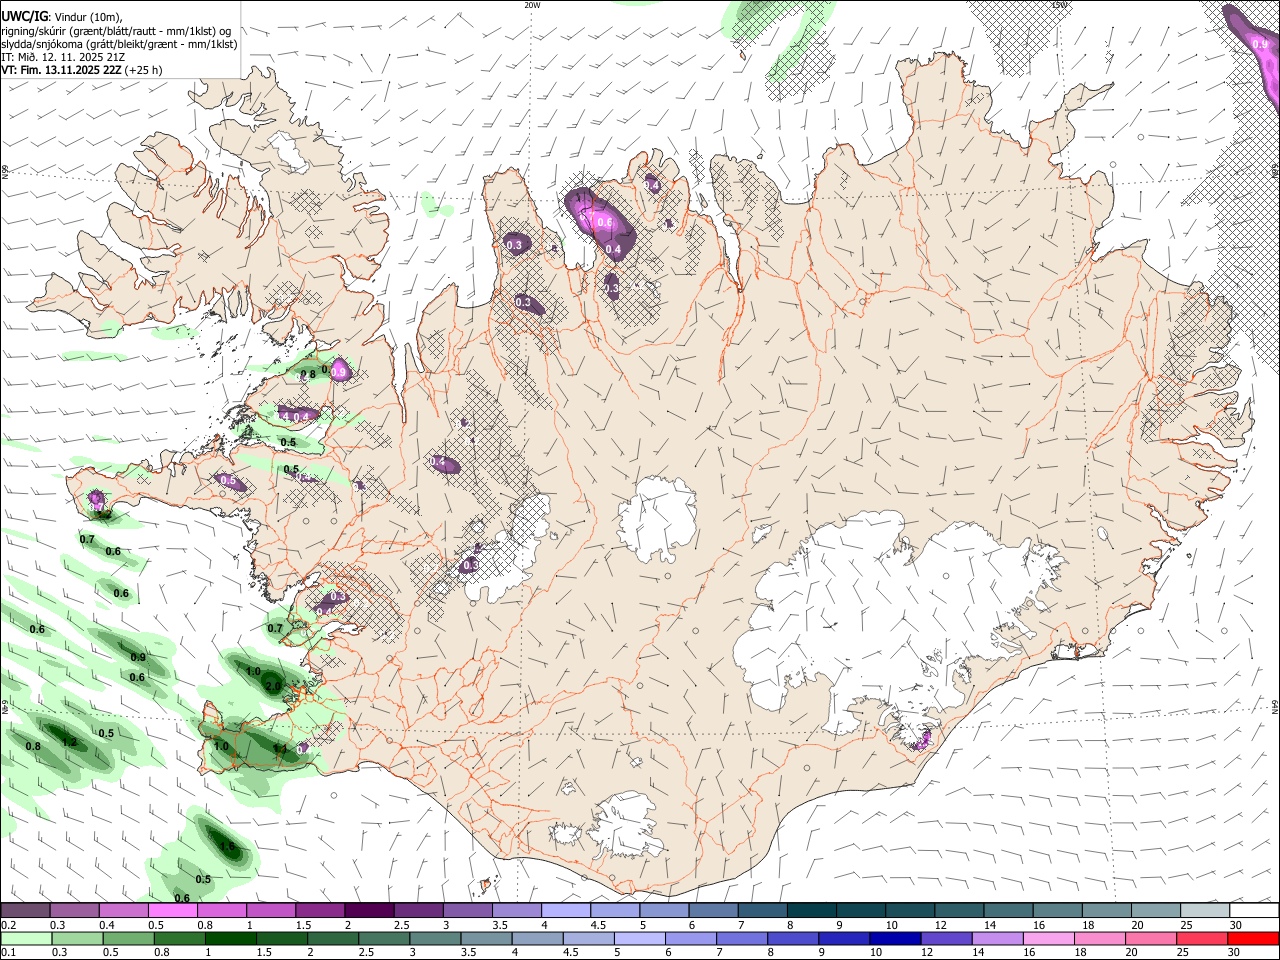Click the '64N' latitude label on the right edge
This screenshot has width=1280, height=960.
point(1275,705)
